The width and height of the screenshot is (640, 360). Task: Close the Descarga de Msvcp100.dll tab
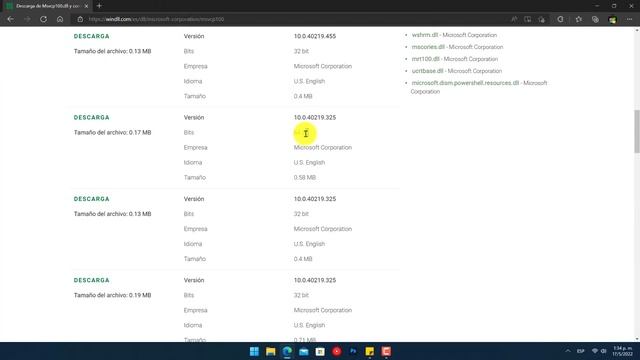tap(86, 6)
